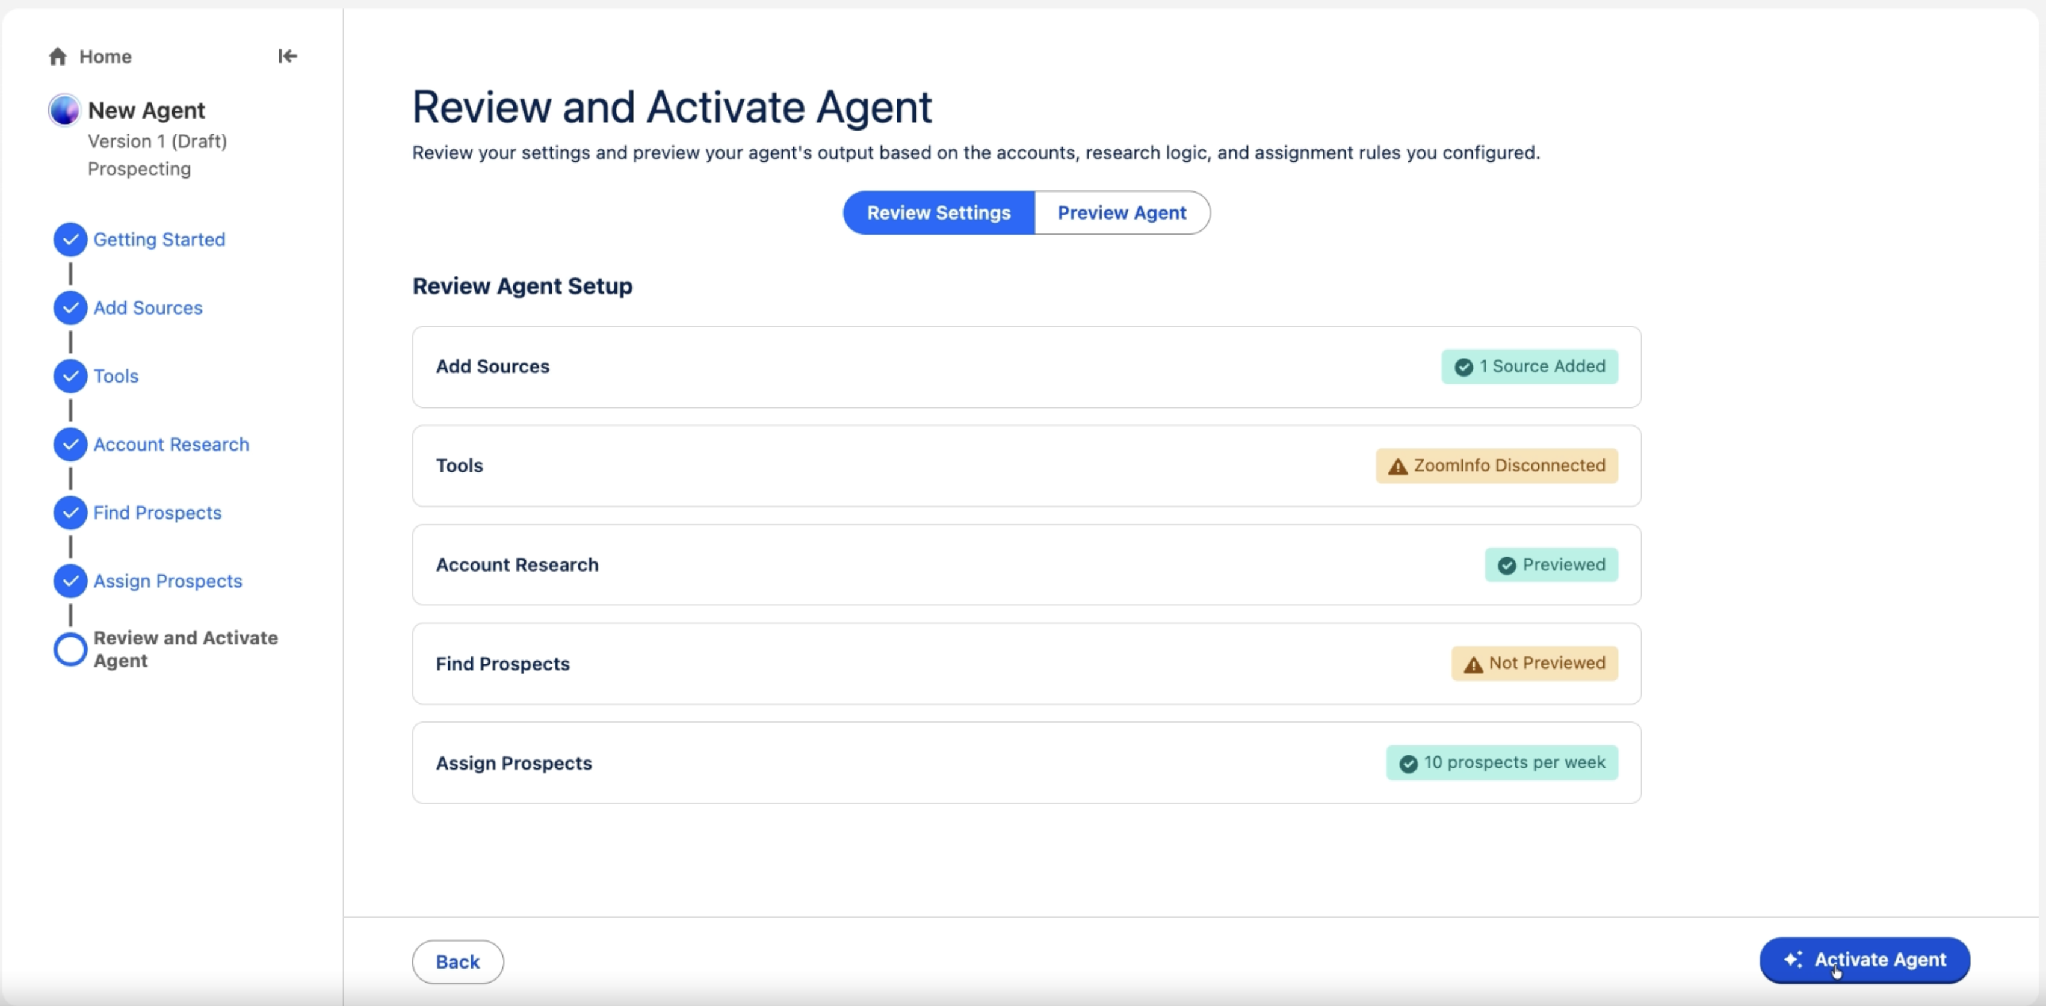Click the Home house icon
The image size is (2046, 1006).
[58, 57]
